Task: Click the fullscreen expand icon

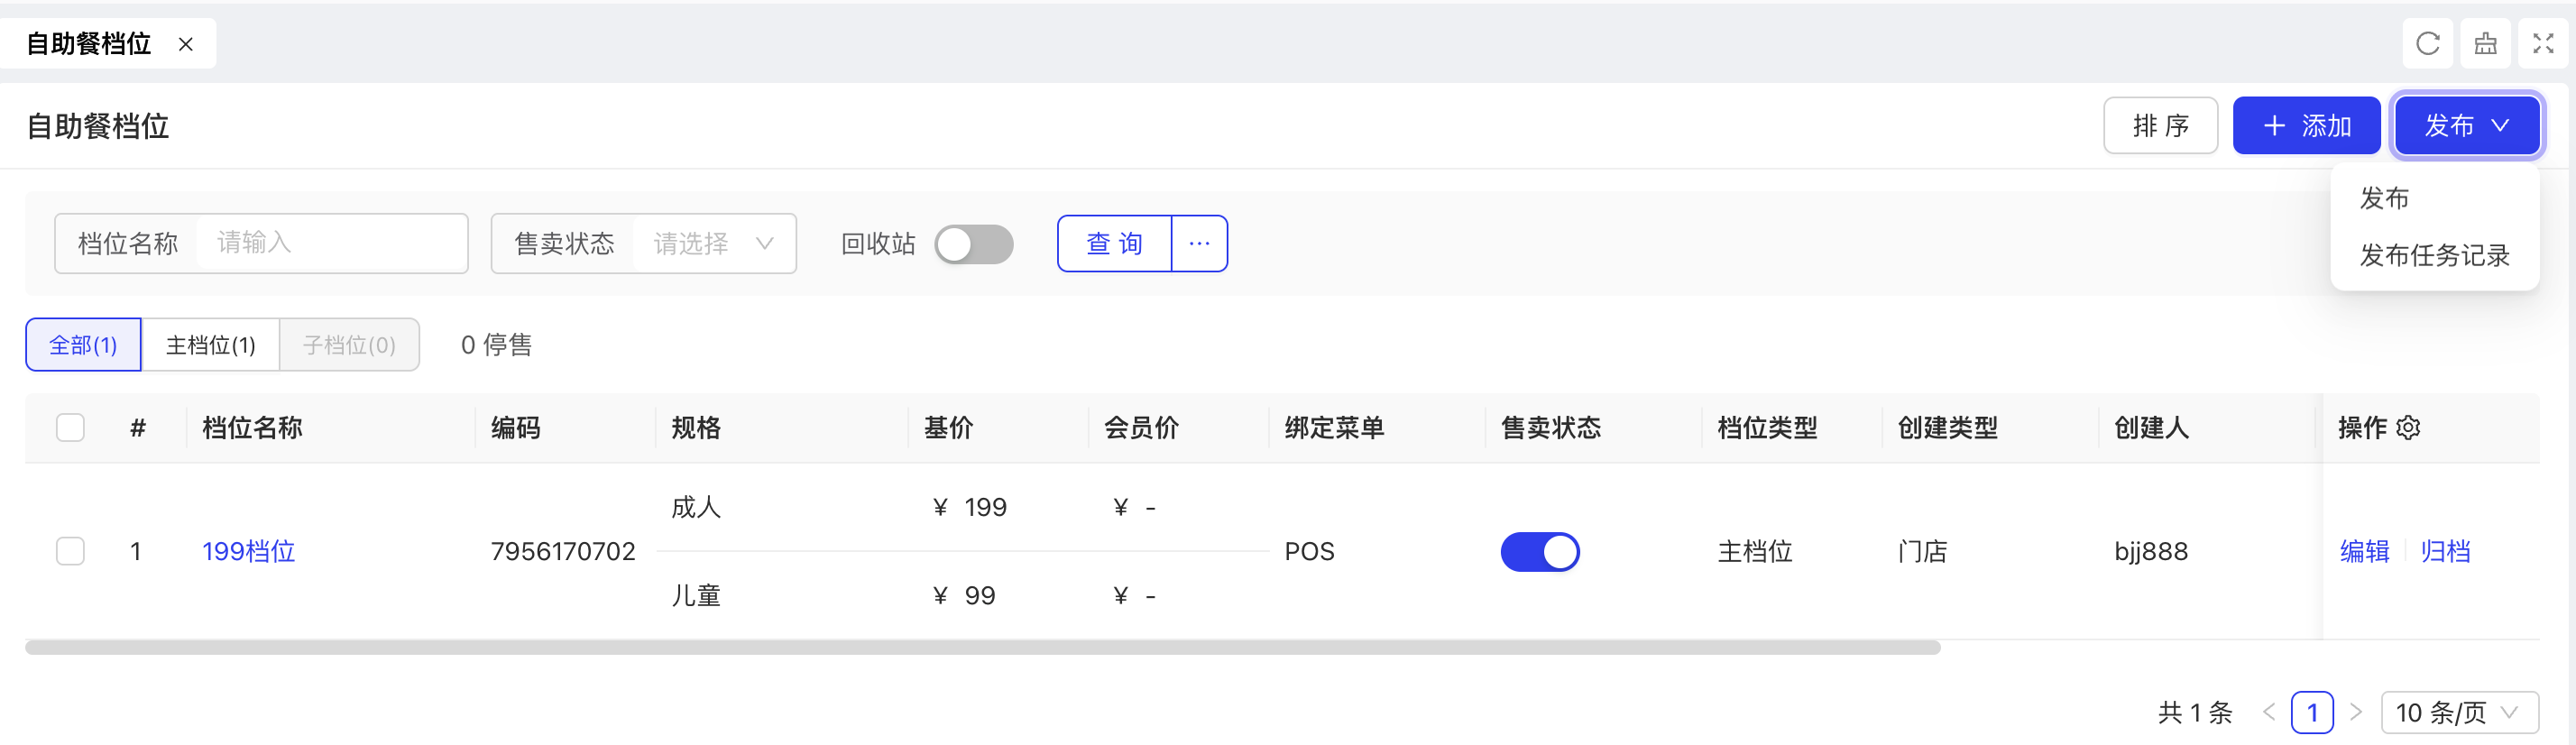Action: tap(2543, 44)
